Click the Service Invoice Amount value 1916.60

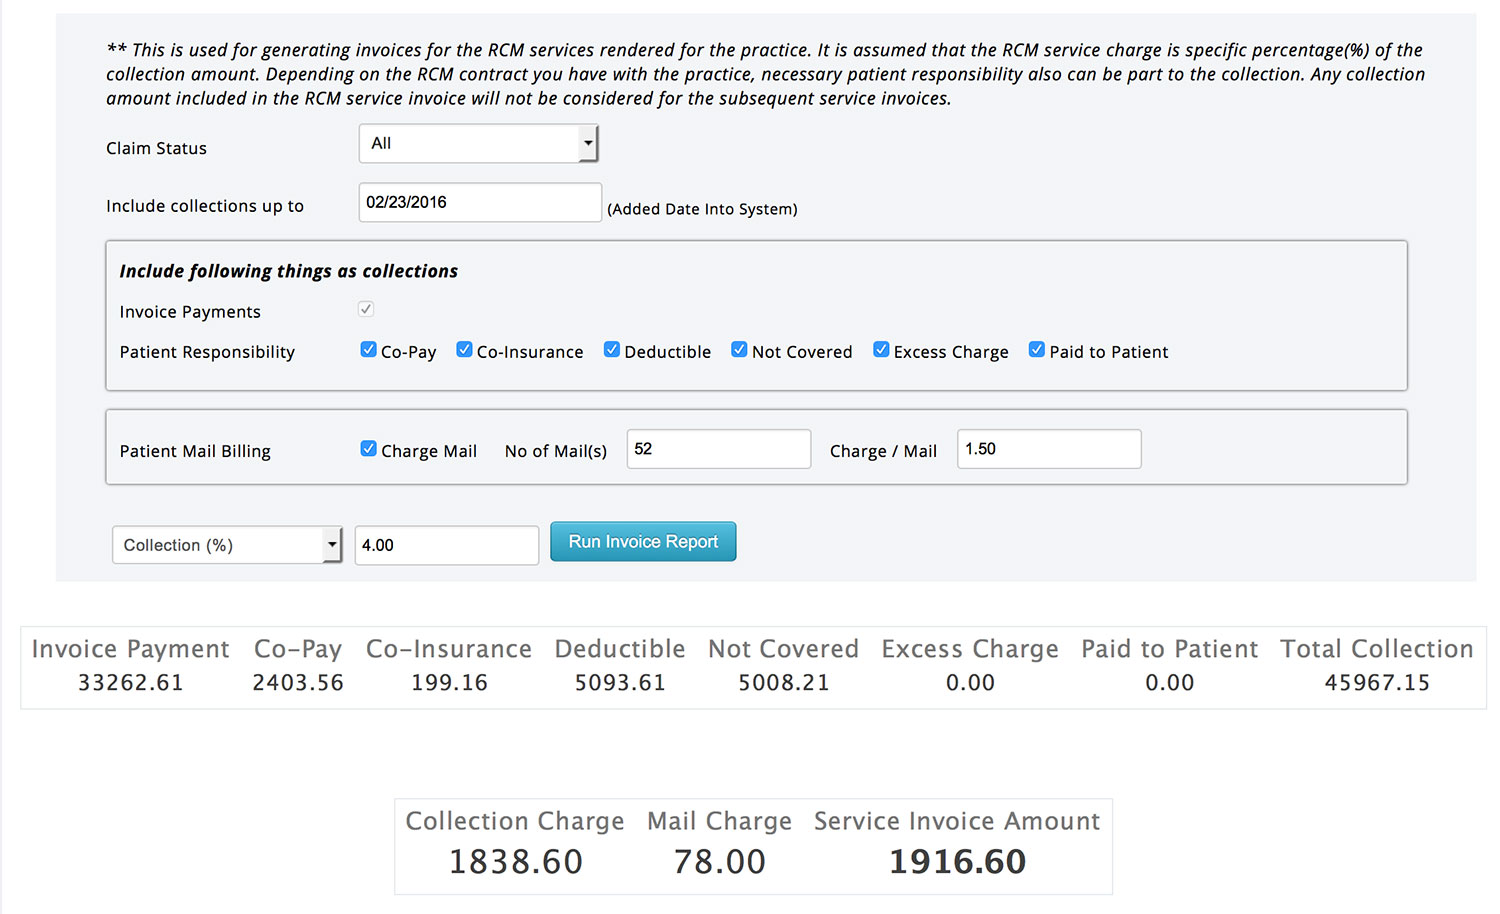[x=957, y=861]
